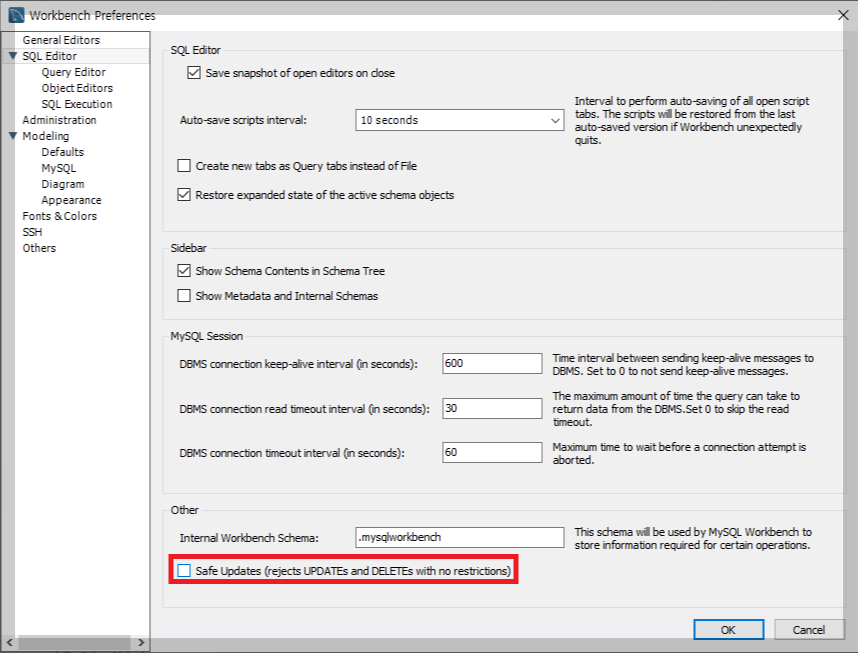The height and width of the screenshot is (653, 858).
Task: Select Administration in the sidebar
Action: [60, 120]
